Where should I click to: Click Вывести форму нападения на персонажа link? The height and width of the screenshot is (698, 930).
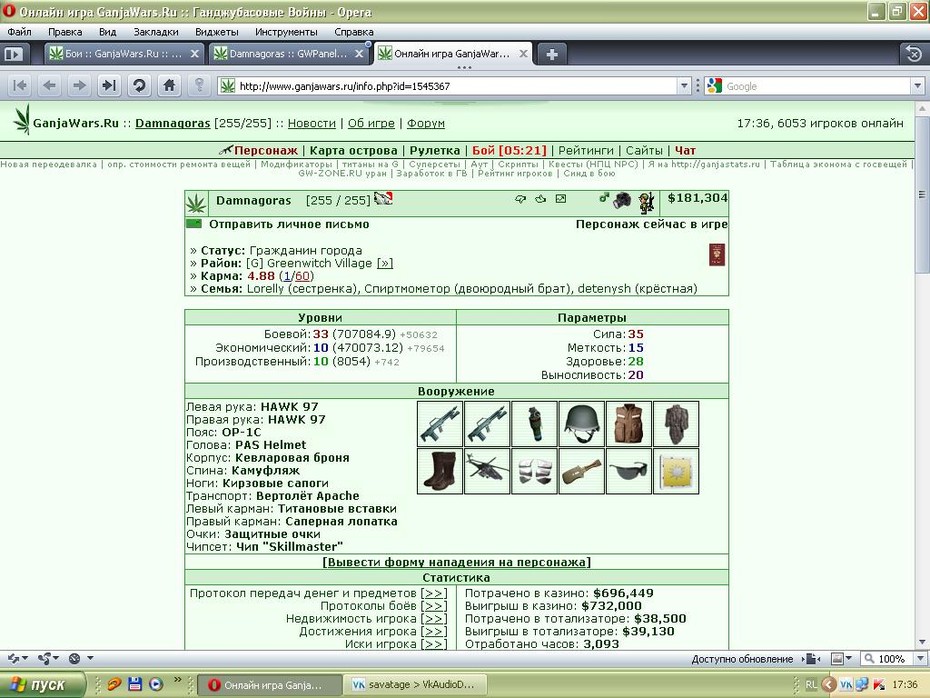(456, 562)
